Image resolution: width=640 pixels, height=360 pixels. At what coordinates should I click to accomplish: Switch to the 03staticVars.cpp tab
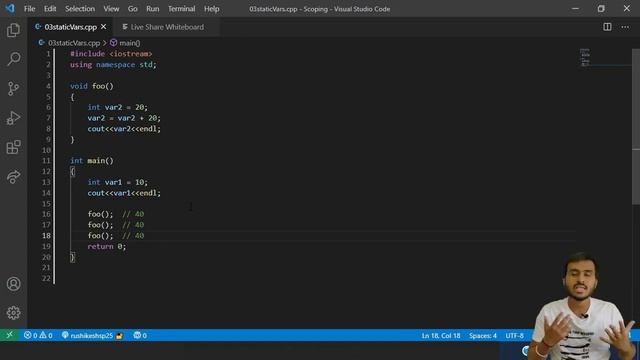point(70,27)
